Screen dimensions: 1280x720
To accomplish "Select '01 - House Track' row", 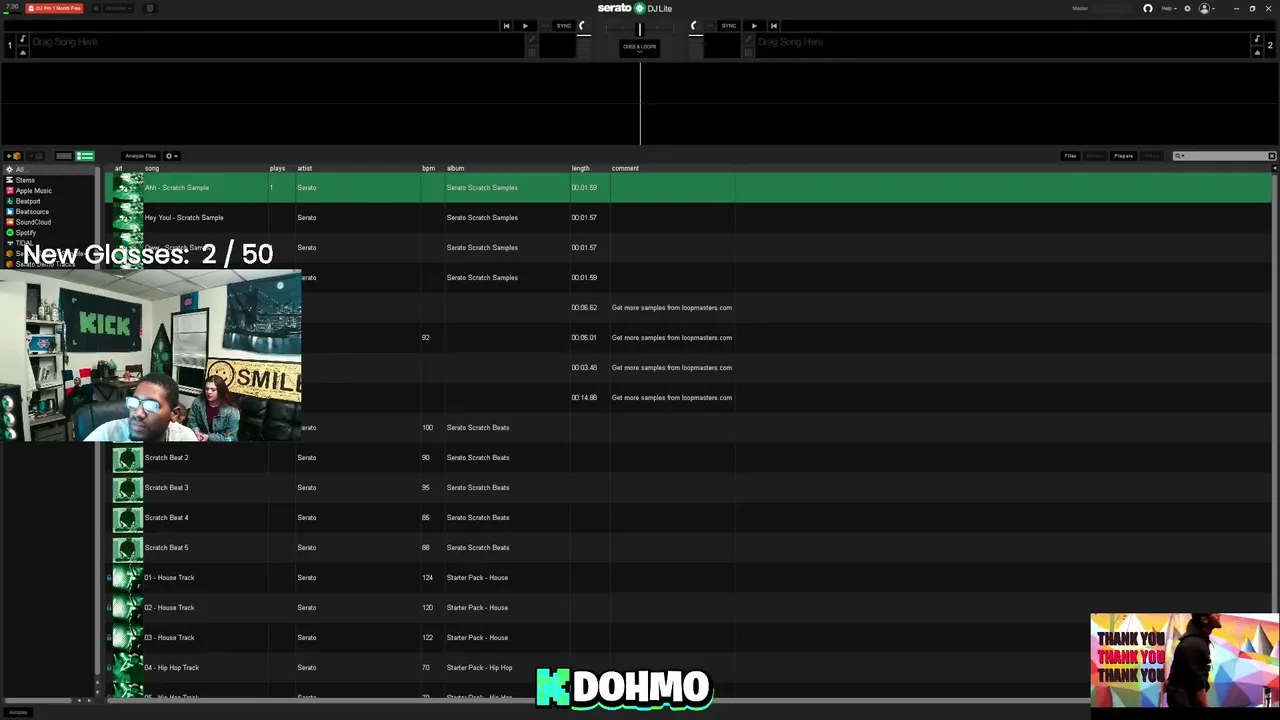I will pos(688,578).
